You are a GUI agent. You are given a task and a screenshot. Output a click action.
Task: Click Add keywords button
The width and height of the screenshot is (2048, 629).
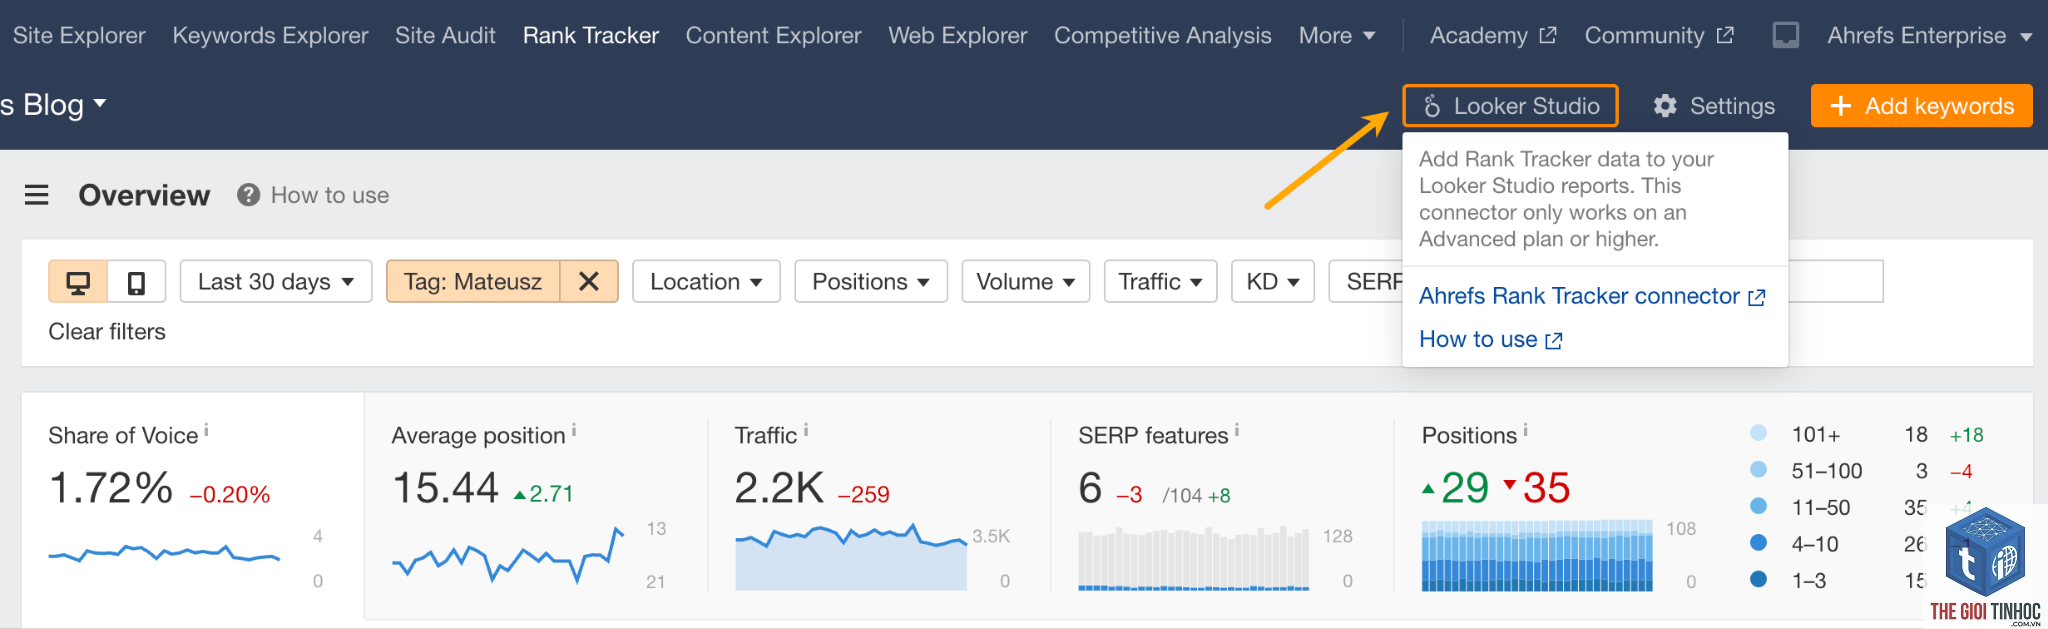[x=1921, y=106]
